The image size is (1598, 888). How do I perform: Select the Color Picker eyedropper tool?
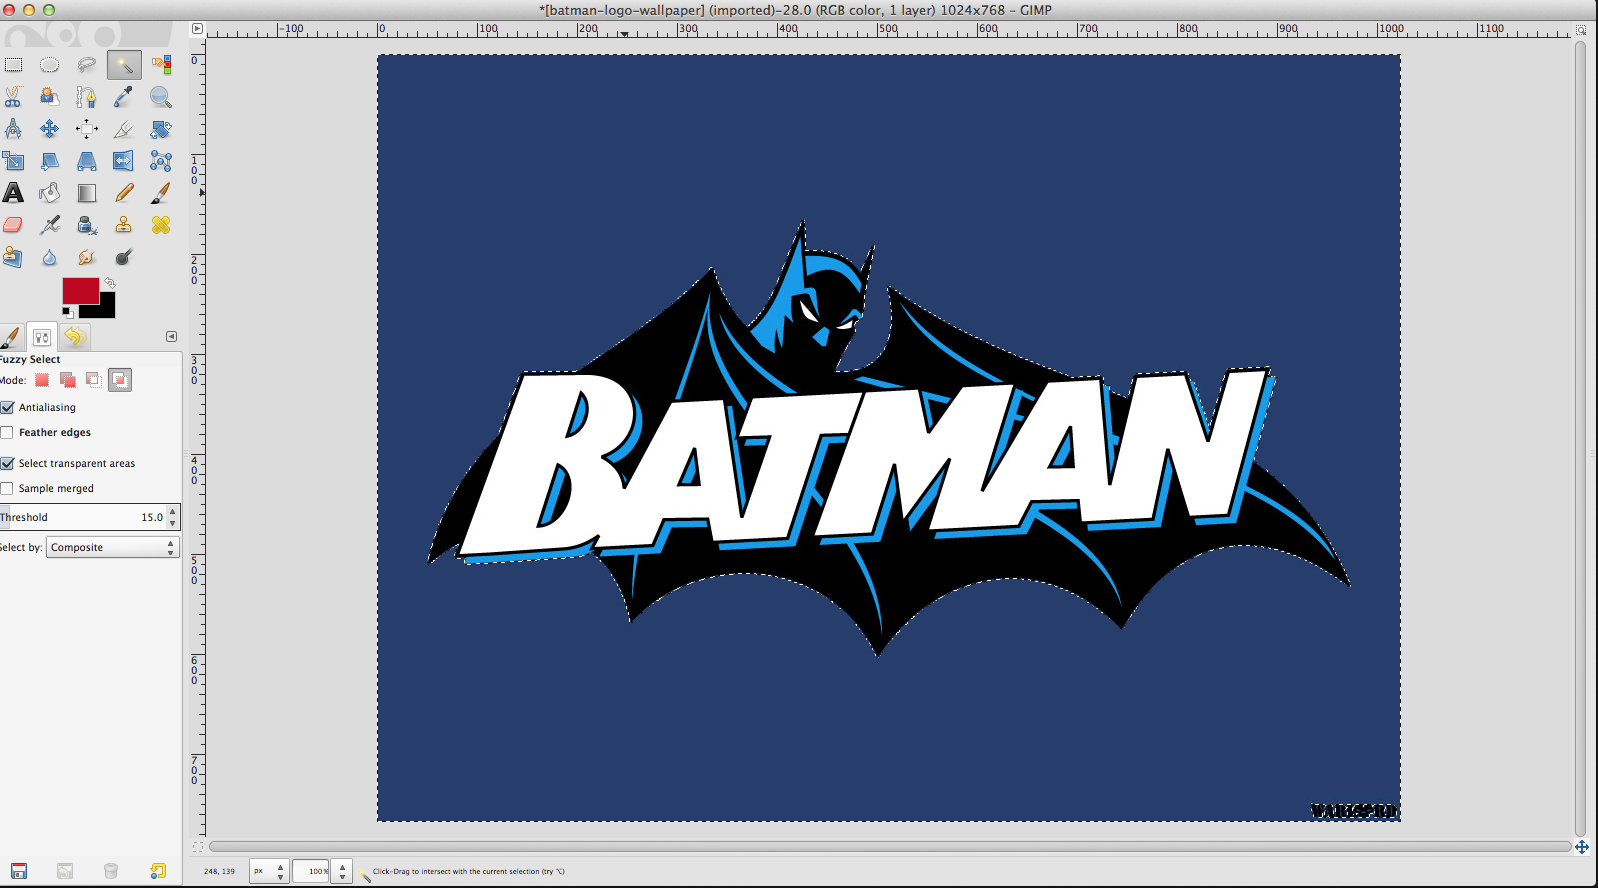(124, 97)
